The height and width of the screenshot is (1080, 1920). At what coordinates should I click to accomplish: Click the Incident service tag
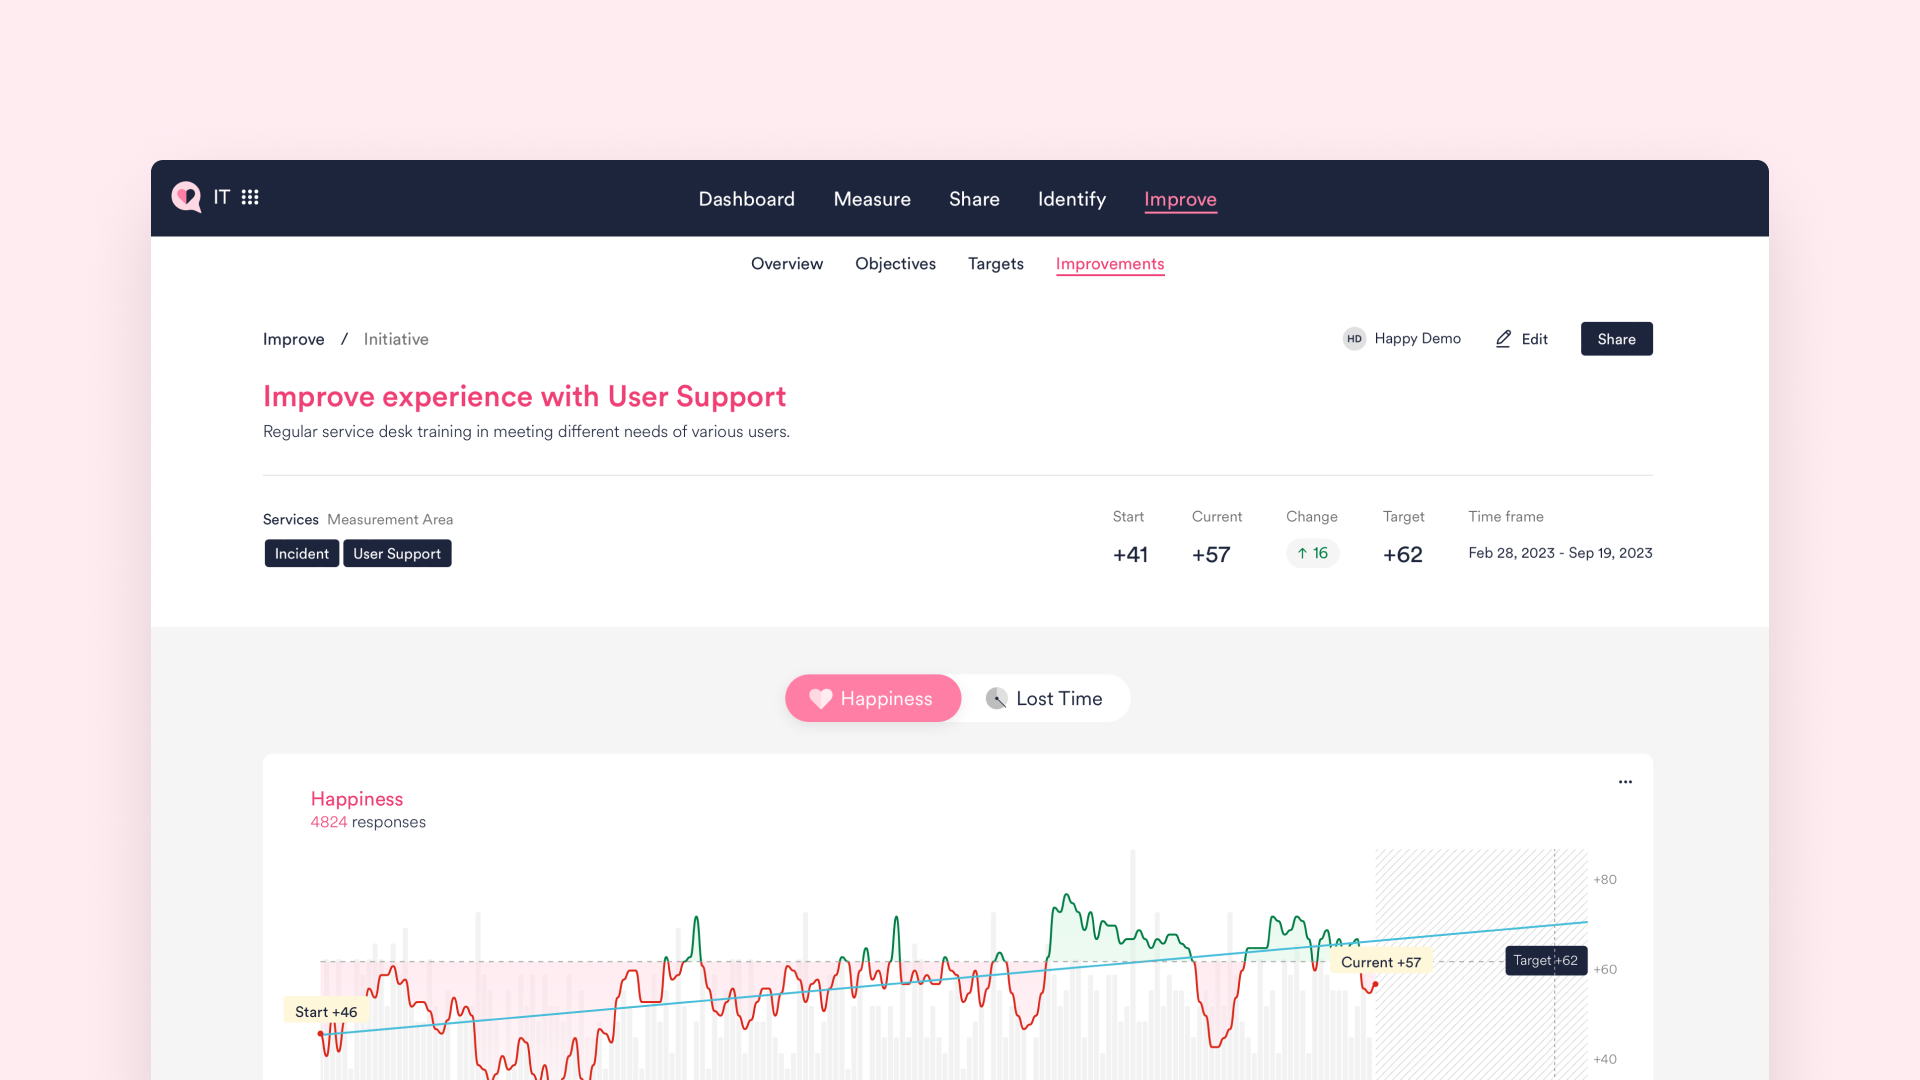(x=301, y=553)
